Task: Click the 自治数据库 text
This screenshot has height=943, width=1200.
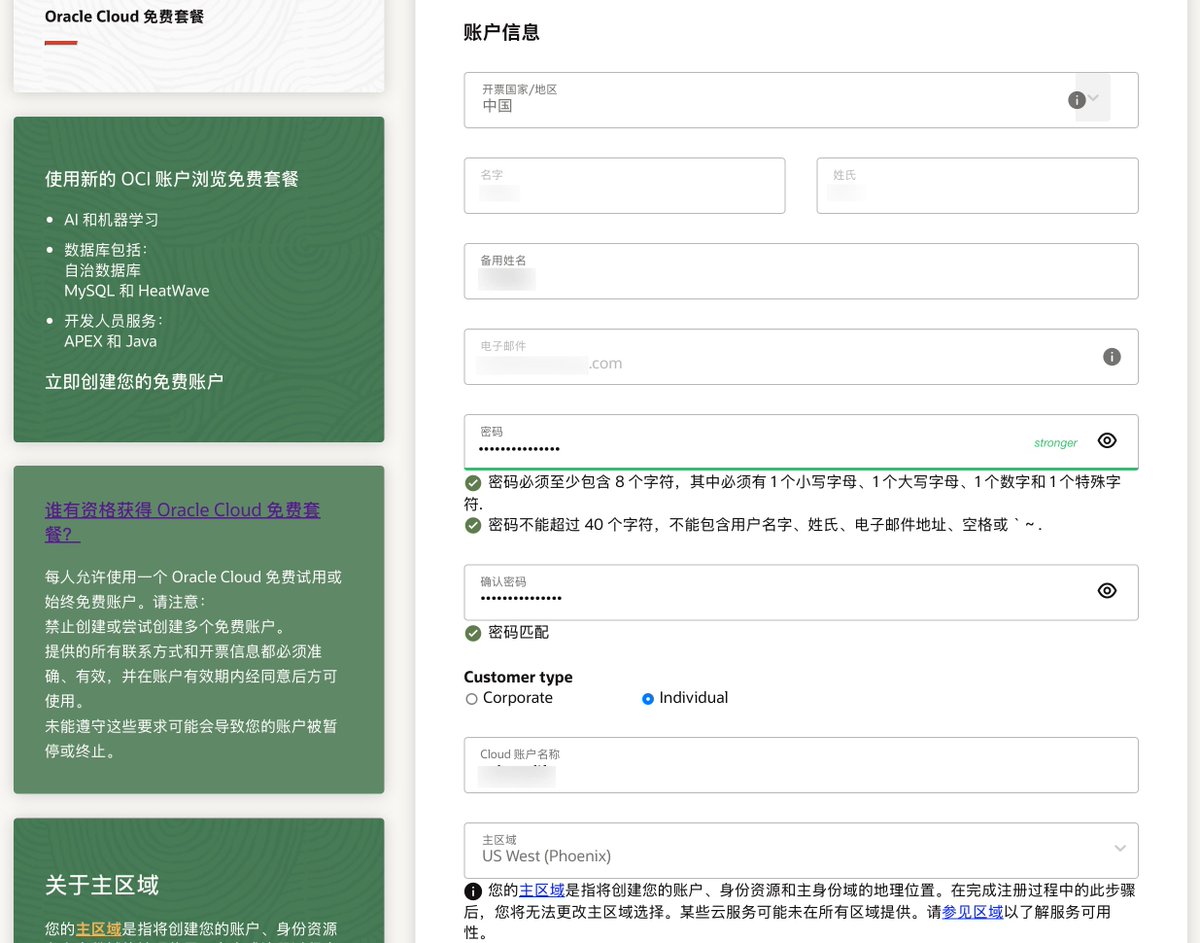Action: [102, 270]
